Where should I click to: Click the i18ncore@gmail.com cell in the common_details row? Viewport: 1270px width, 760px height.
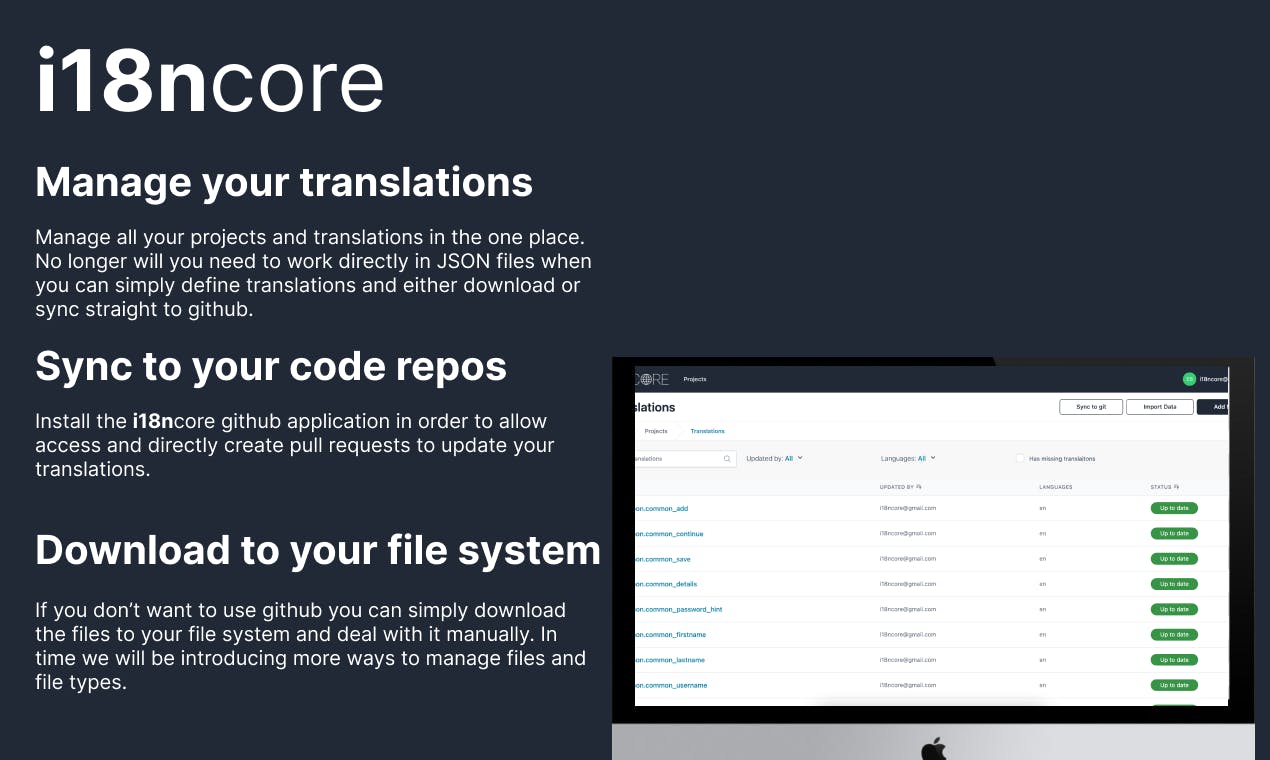(x=908, y=584)
